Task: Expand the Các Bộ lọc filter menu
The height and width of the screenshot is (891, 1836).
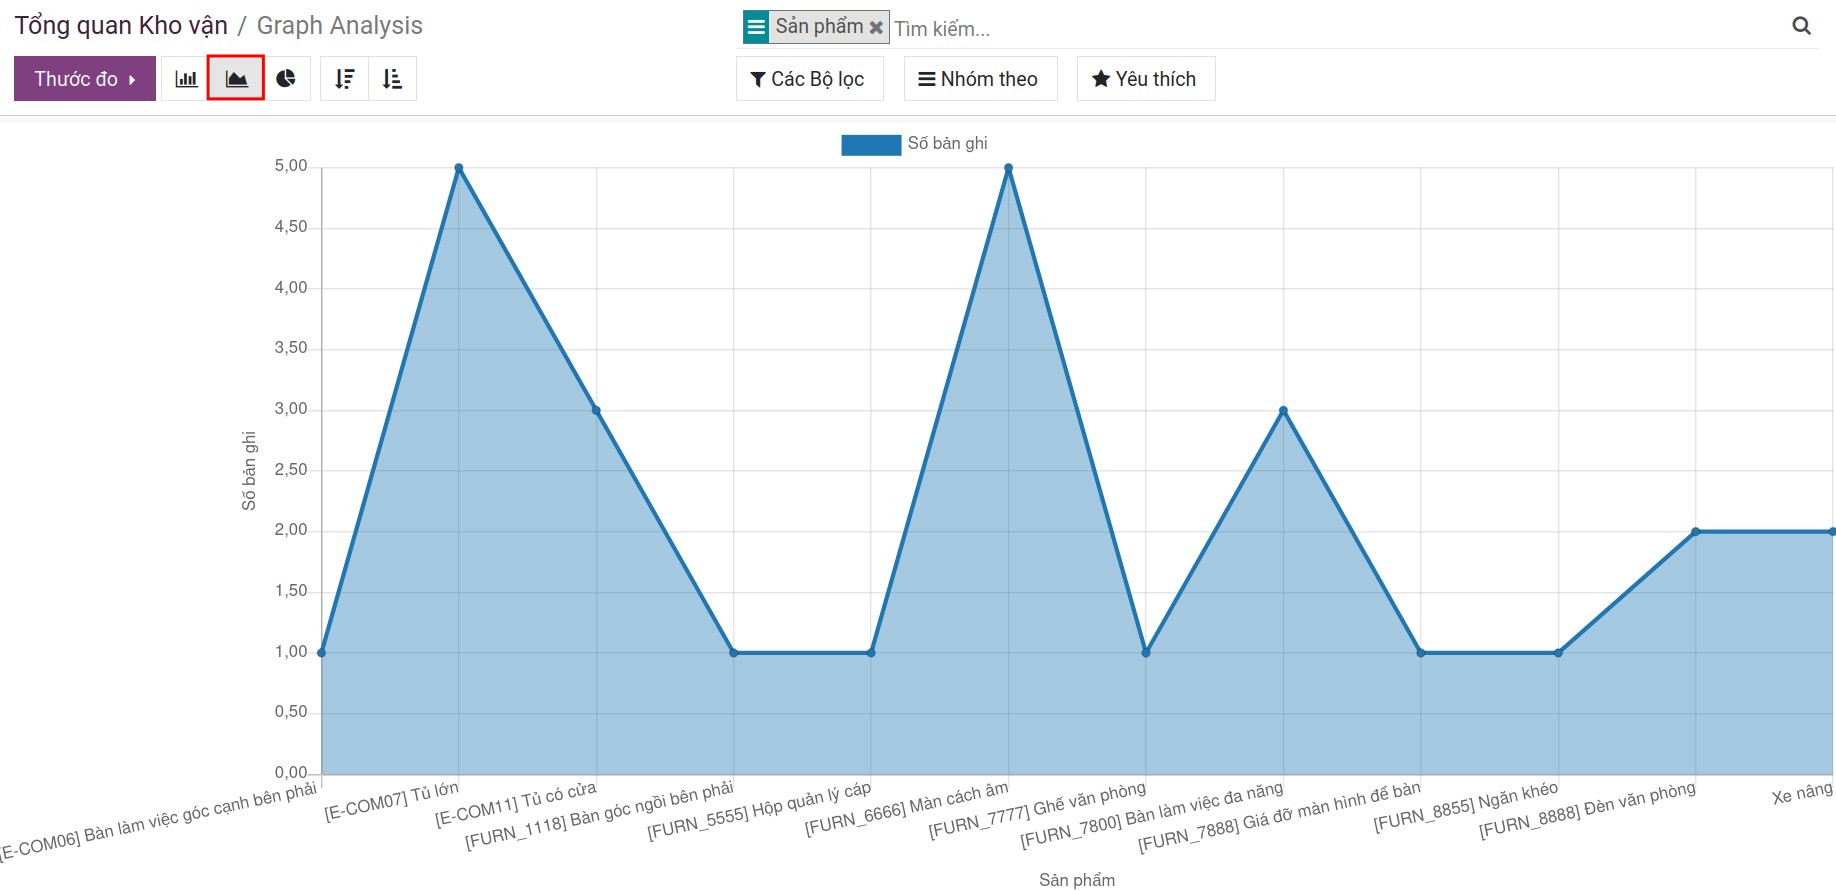Action: click(808, 79)
